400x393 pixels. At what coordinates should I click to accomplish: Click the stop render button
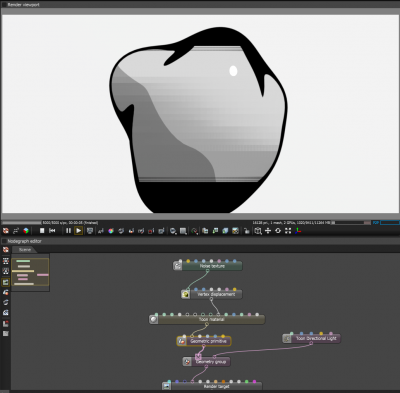[42, 231]
